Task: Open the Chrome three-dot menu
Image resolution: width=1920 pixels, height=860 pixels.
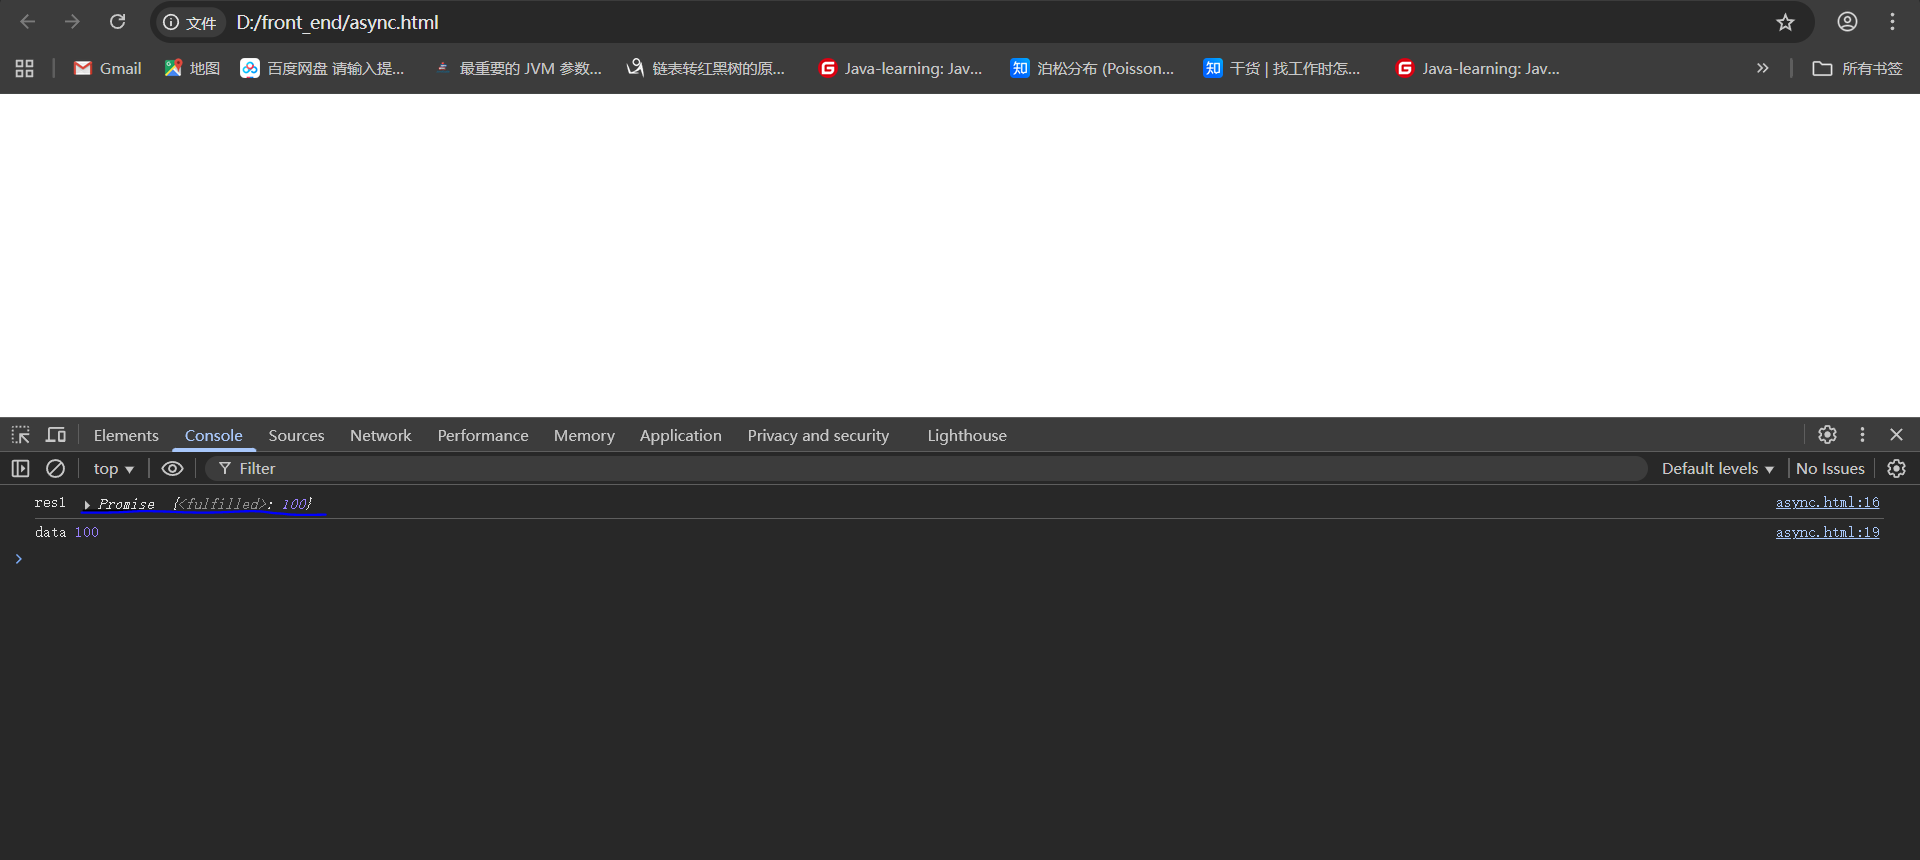Action: [1892, 22]
